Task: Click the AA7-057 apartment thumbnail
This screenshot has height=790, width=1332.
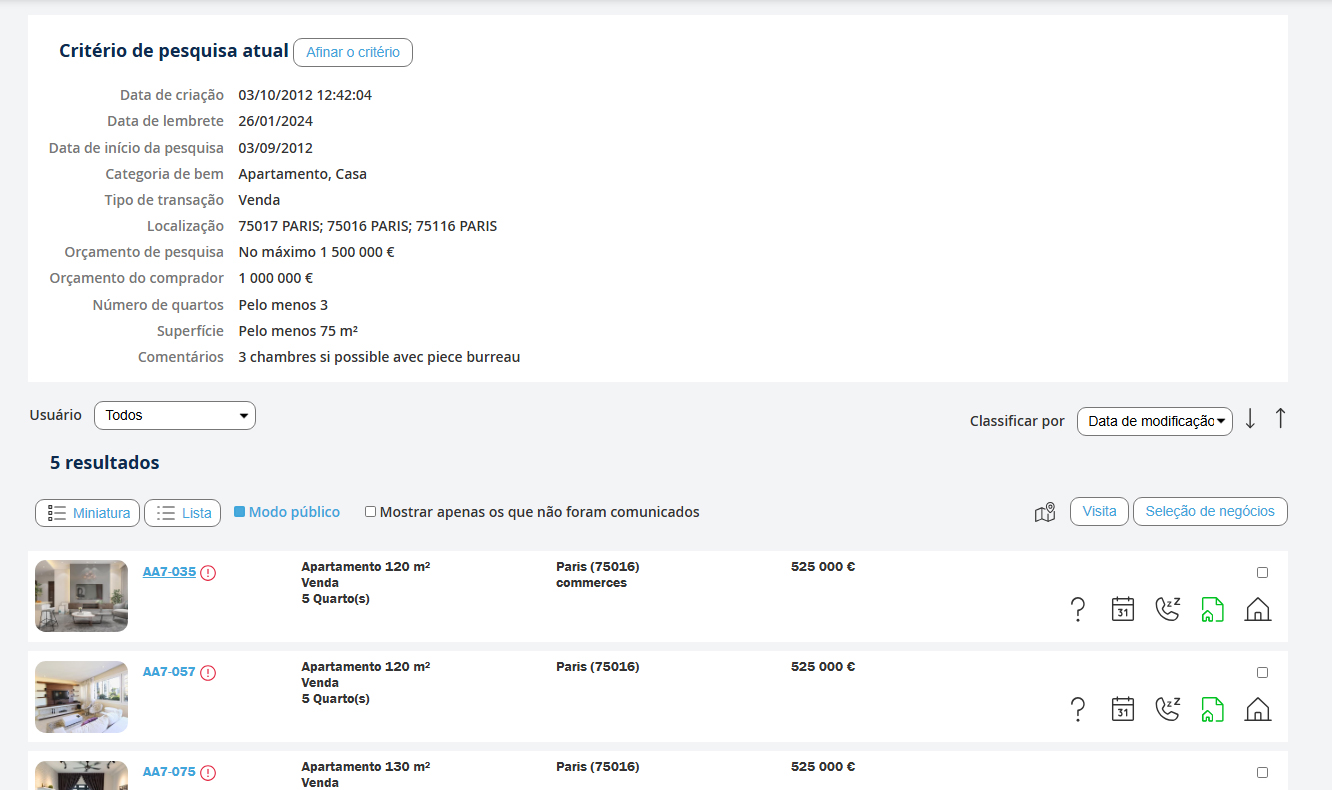Action: [x=81, y=696]
